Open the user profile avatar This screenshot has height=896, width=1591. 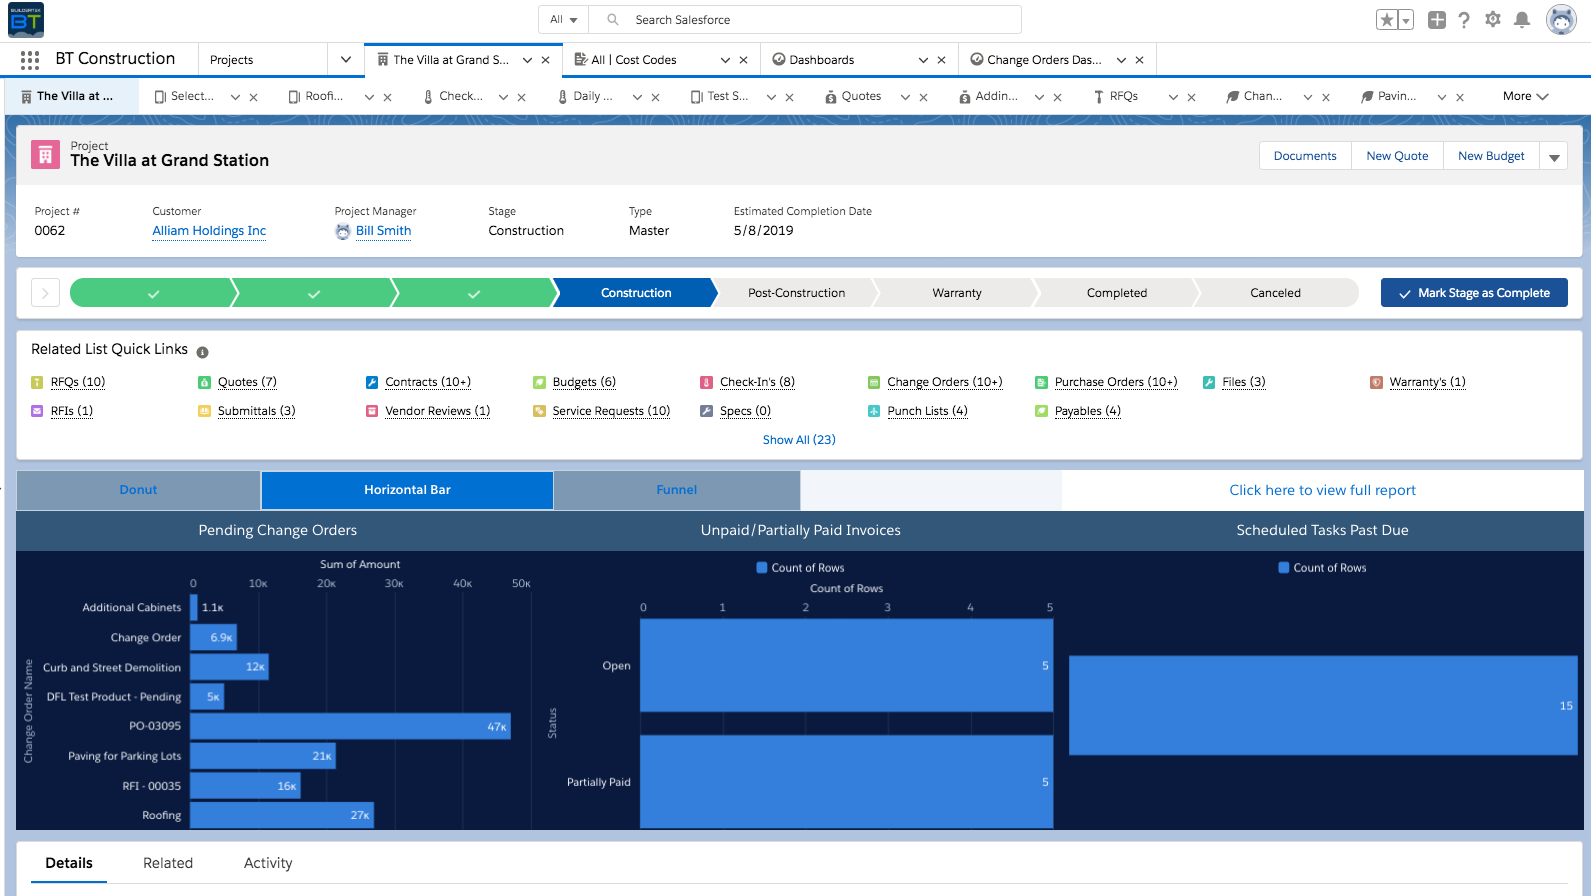point(1560,20)
